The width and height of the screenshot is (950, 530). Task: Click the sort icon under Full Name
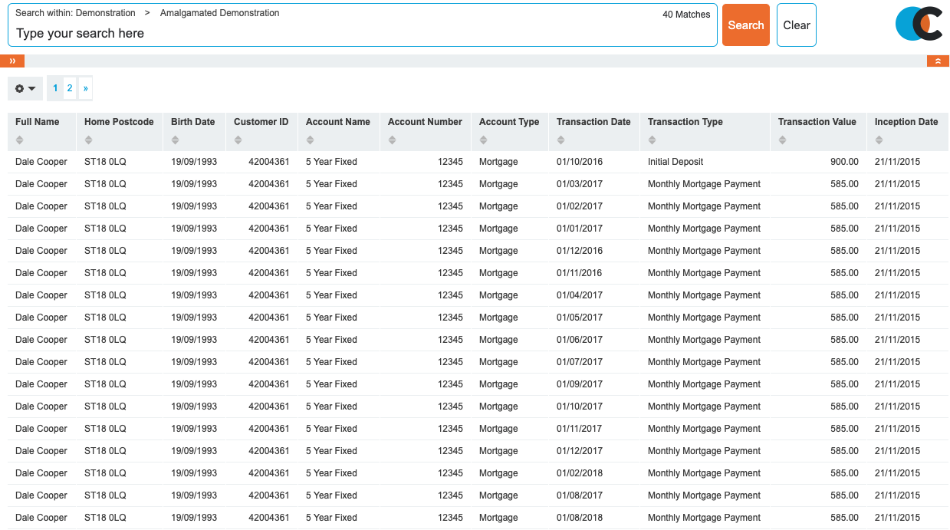(x=19, y=140)
